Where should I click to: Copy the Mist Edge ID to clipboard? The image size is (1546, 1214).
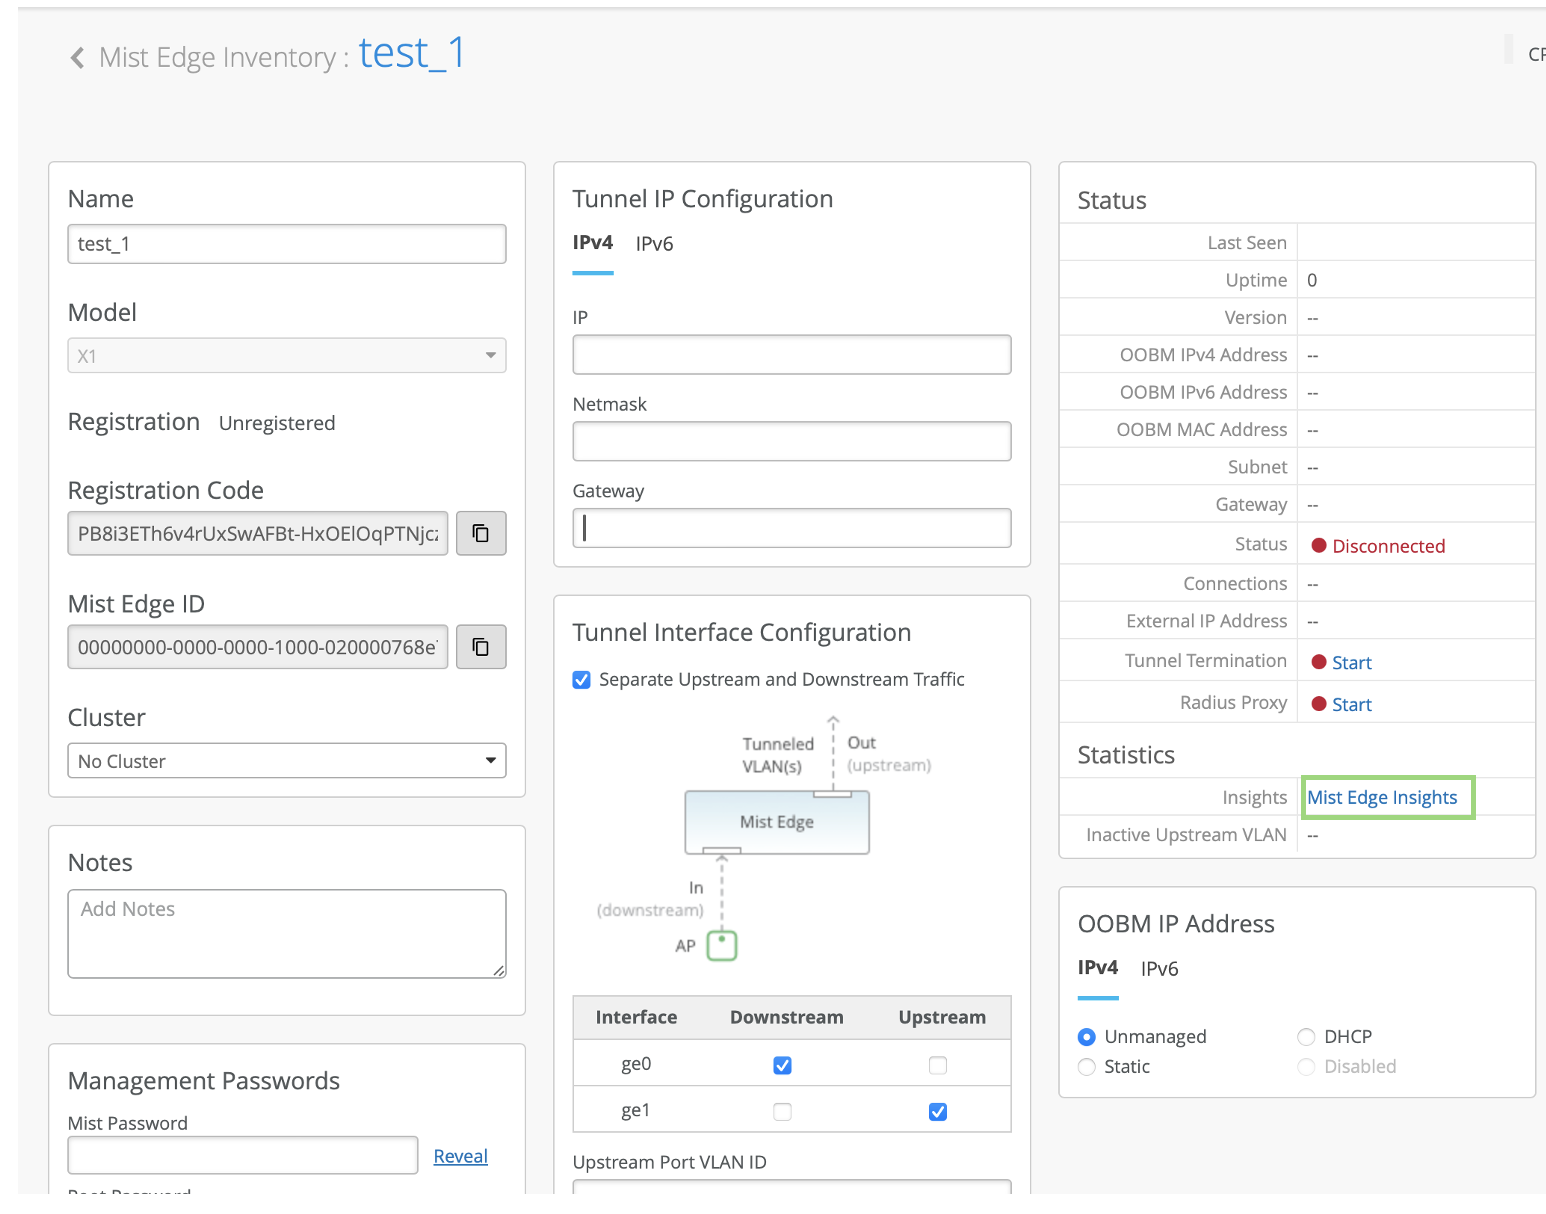point(481,647)
